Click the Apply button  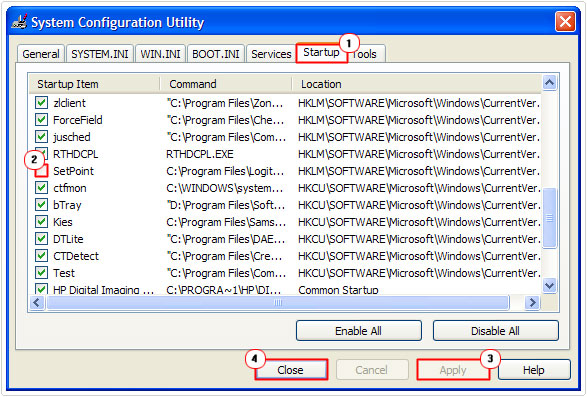click(x=453, y=370)
